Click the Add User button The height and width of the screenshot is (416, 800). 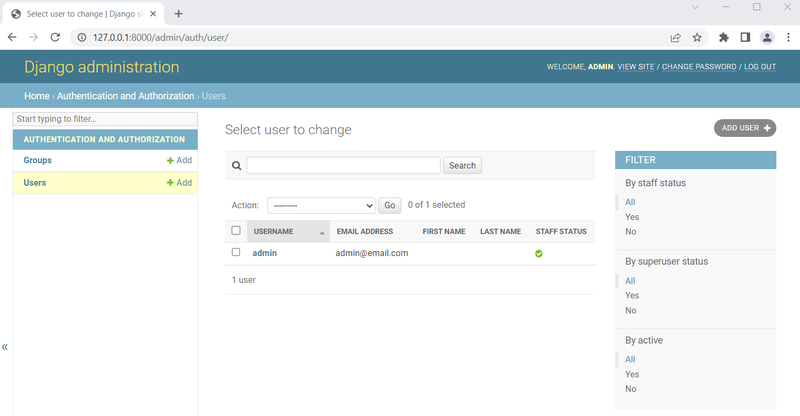tap(745, 128)
